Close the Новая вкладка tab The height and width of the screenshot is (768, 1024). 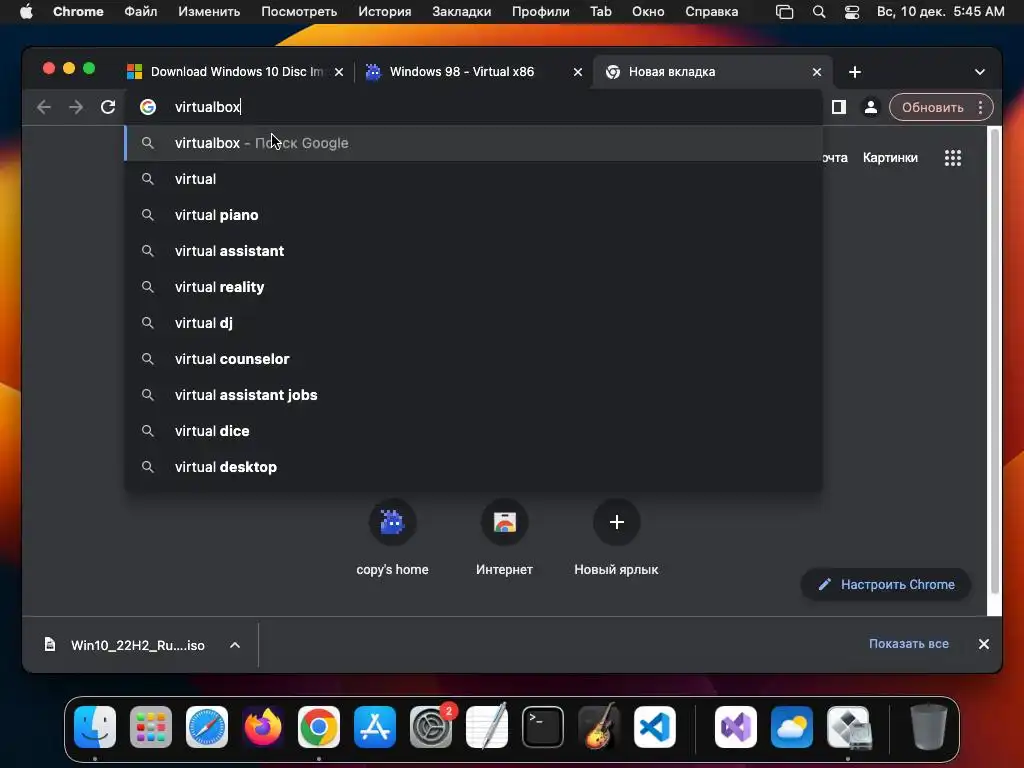[816, 72]
